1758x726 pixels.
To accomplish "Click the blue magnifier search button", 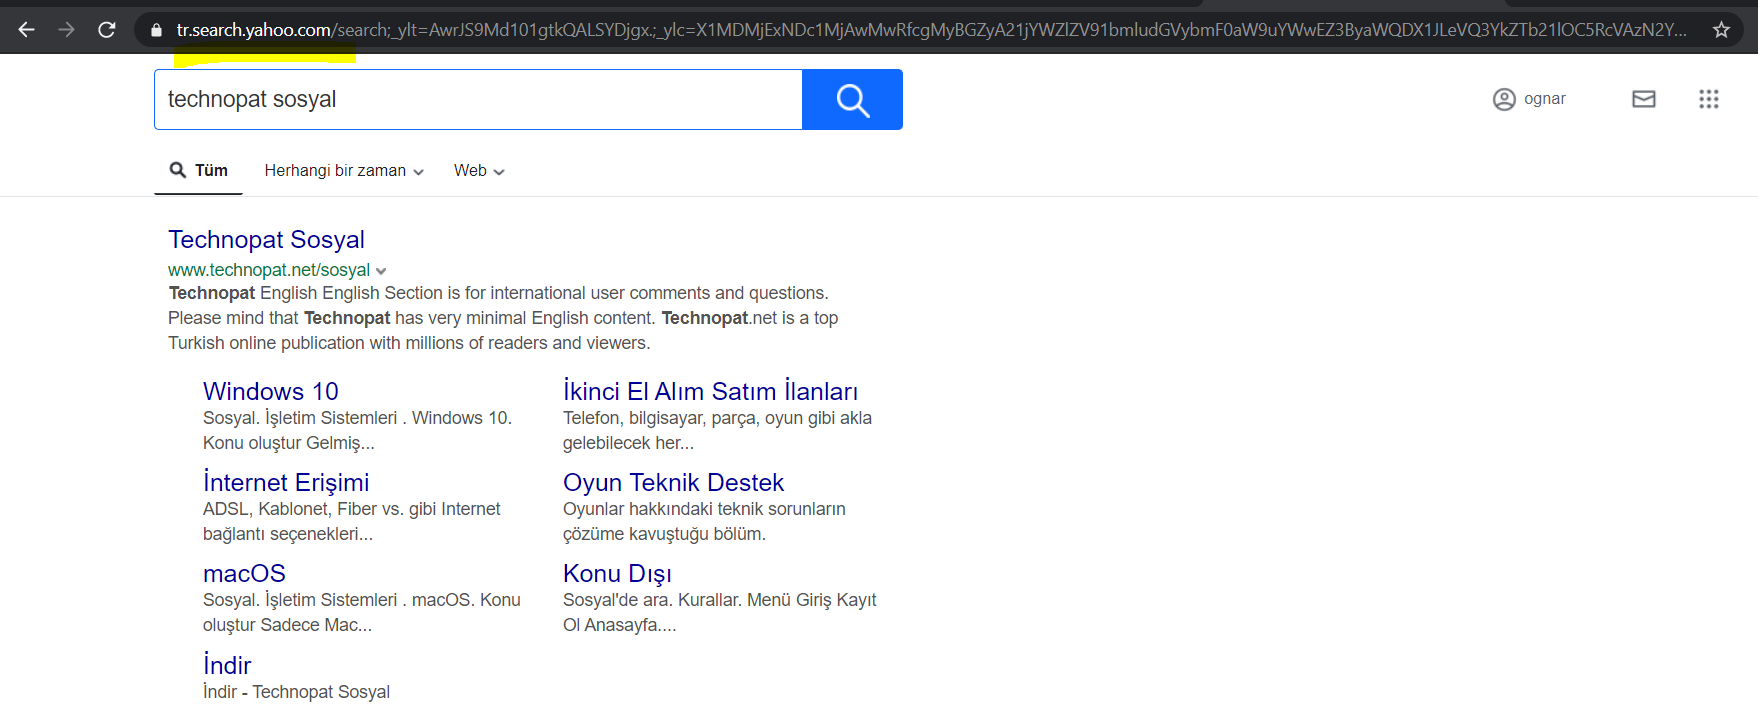I will 852,99.
